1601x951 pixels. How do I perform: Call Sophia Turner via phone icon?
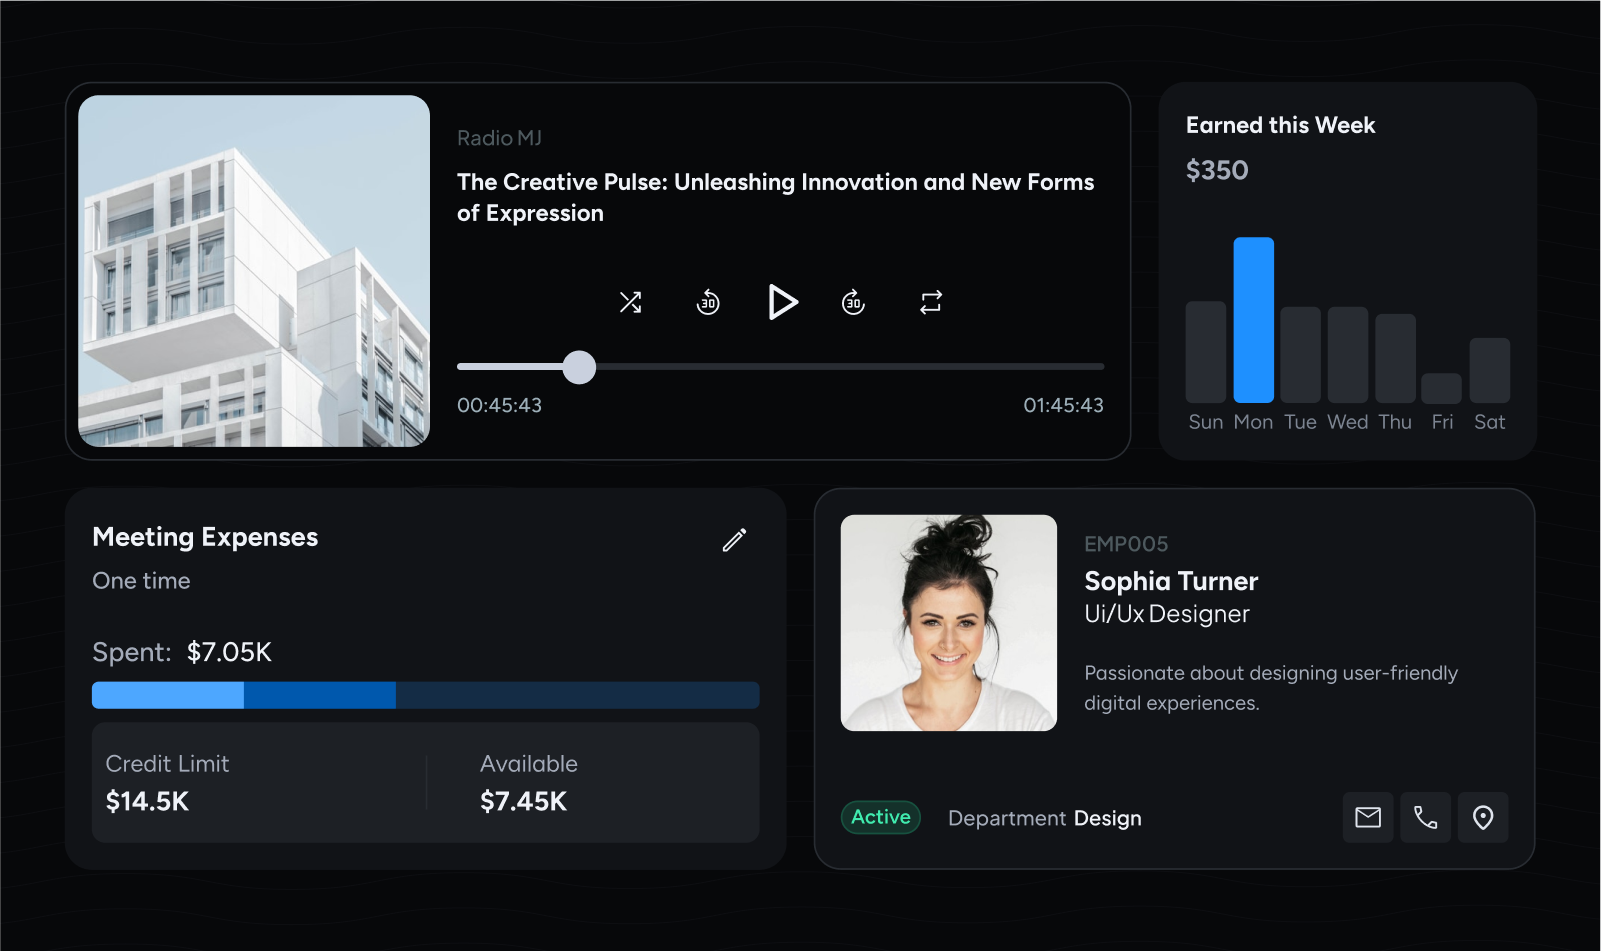(x=1425, y=818)
